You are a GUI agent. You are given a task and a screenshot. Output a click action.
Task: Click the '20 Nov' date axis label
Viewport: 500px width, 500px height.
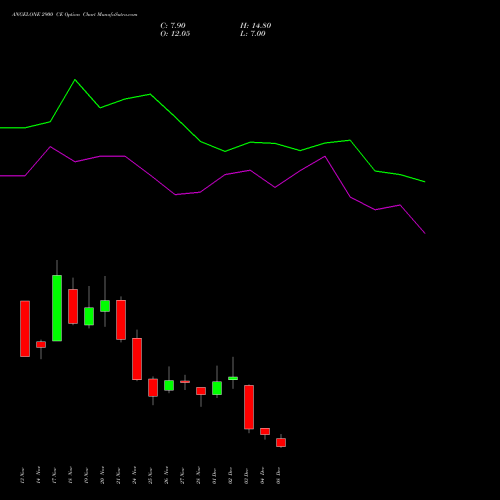102,475
